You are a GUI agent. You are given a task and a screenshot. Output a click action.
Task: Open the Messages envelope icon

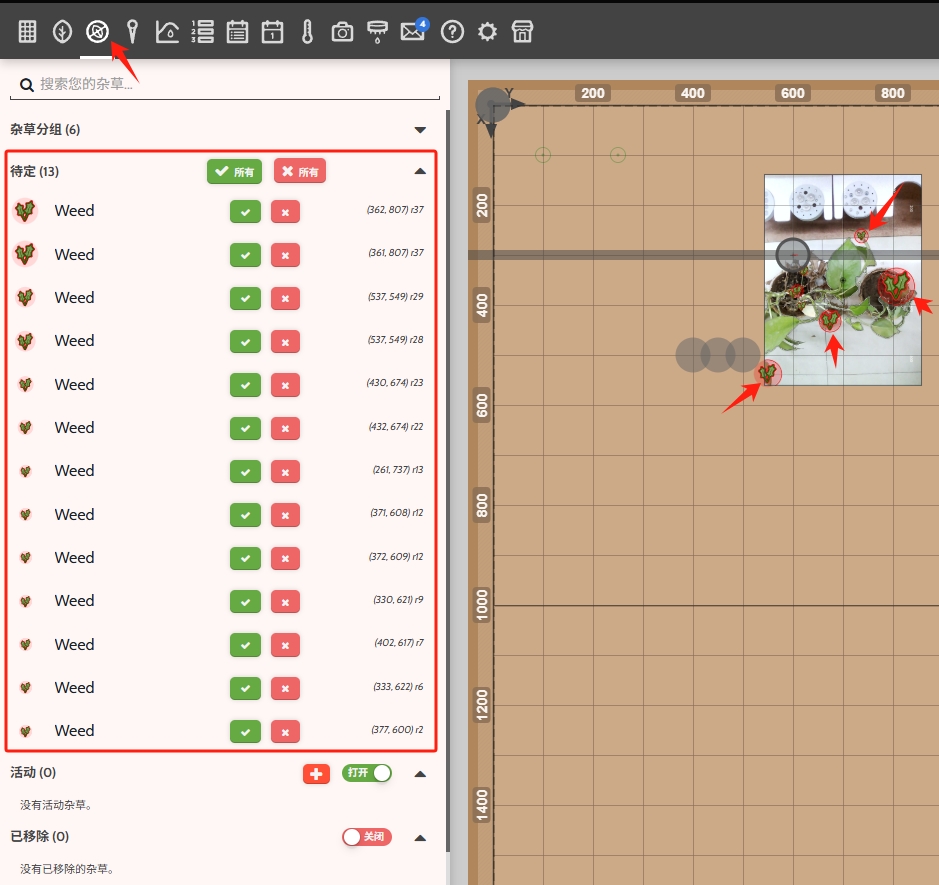pos(412,32)
